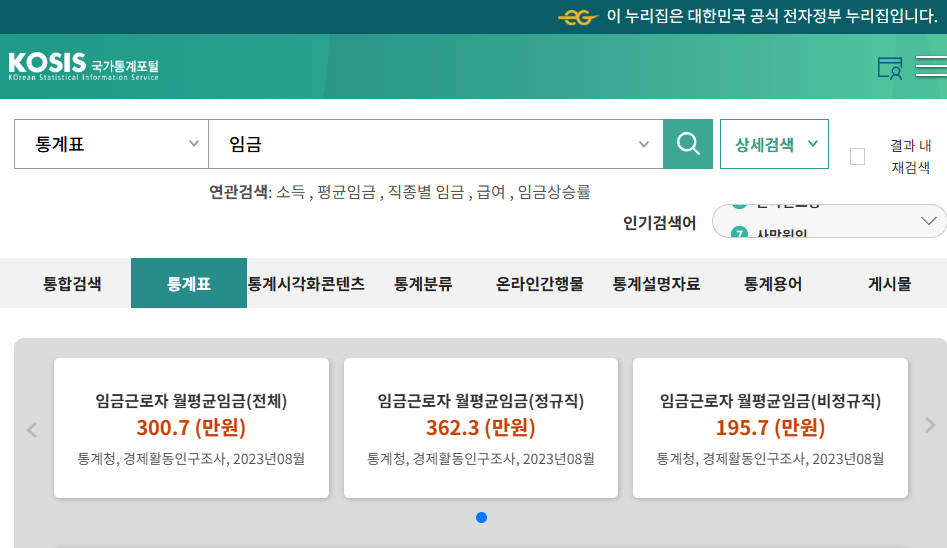The width and height of the screenshot is (947, 548).
Task: Go to the 통계설명자료 tab
Action: (x=656, y=283)
